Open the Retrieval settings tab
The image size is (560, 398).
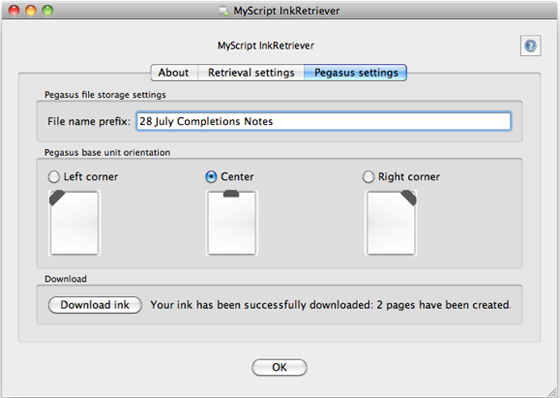coord(251,73)
